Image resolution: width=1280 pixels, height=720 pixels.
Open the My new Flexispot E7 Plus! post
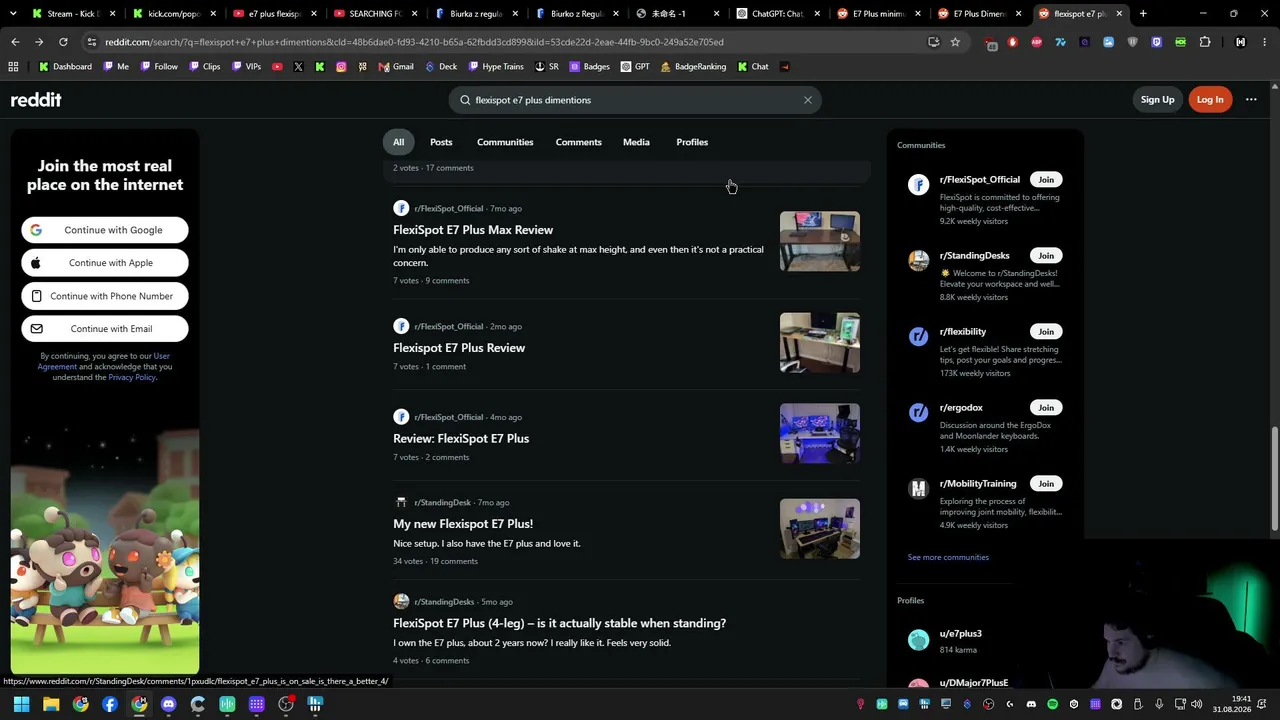(463, 524)
